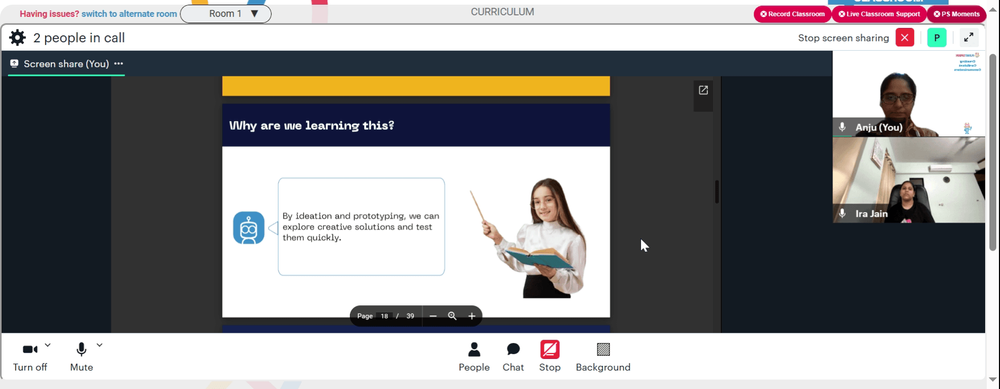Screen dimensions: 1000x389
Task: Turn off the camera
Action: click(30, 357)
